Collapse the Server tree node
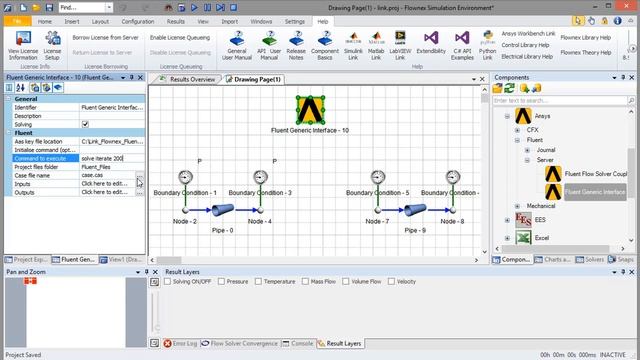 (527, 160)
